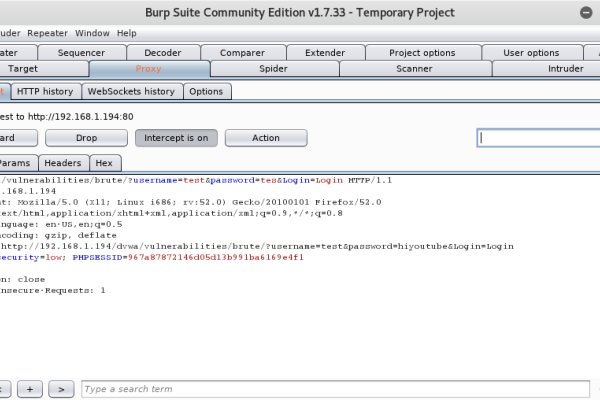Show the request Headers view

[63, 163]
